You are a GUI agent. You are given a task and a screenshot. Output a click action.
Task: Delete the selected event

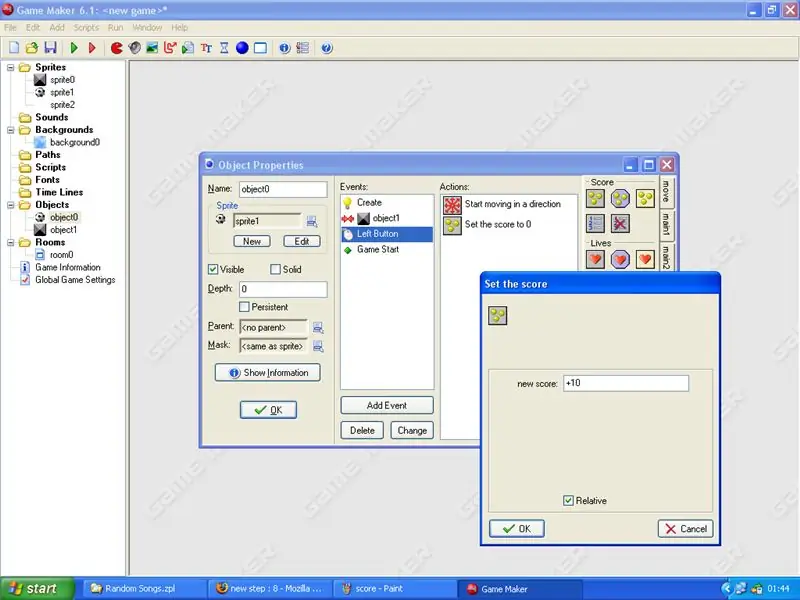coord(362,430)
